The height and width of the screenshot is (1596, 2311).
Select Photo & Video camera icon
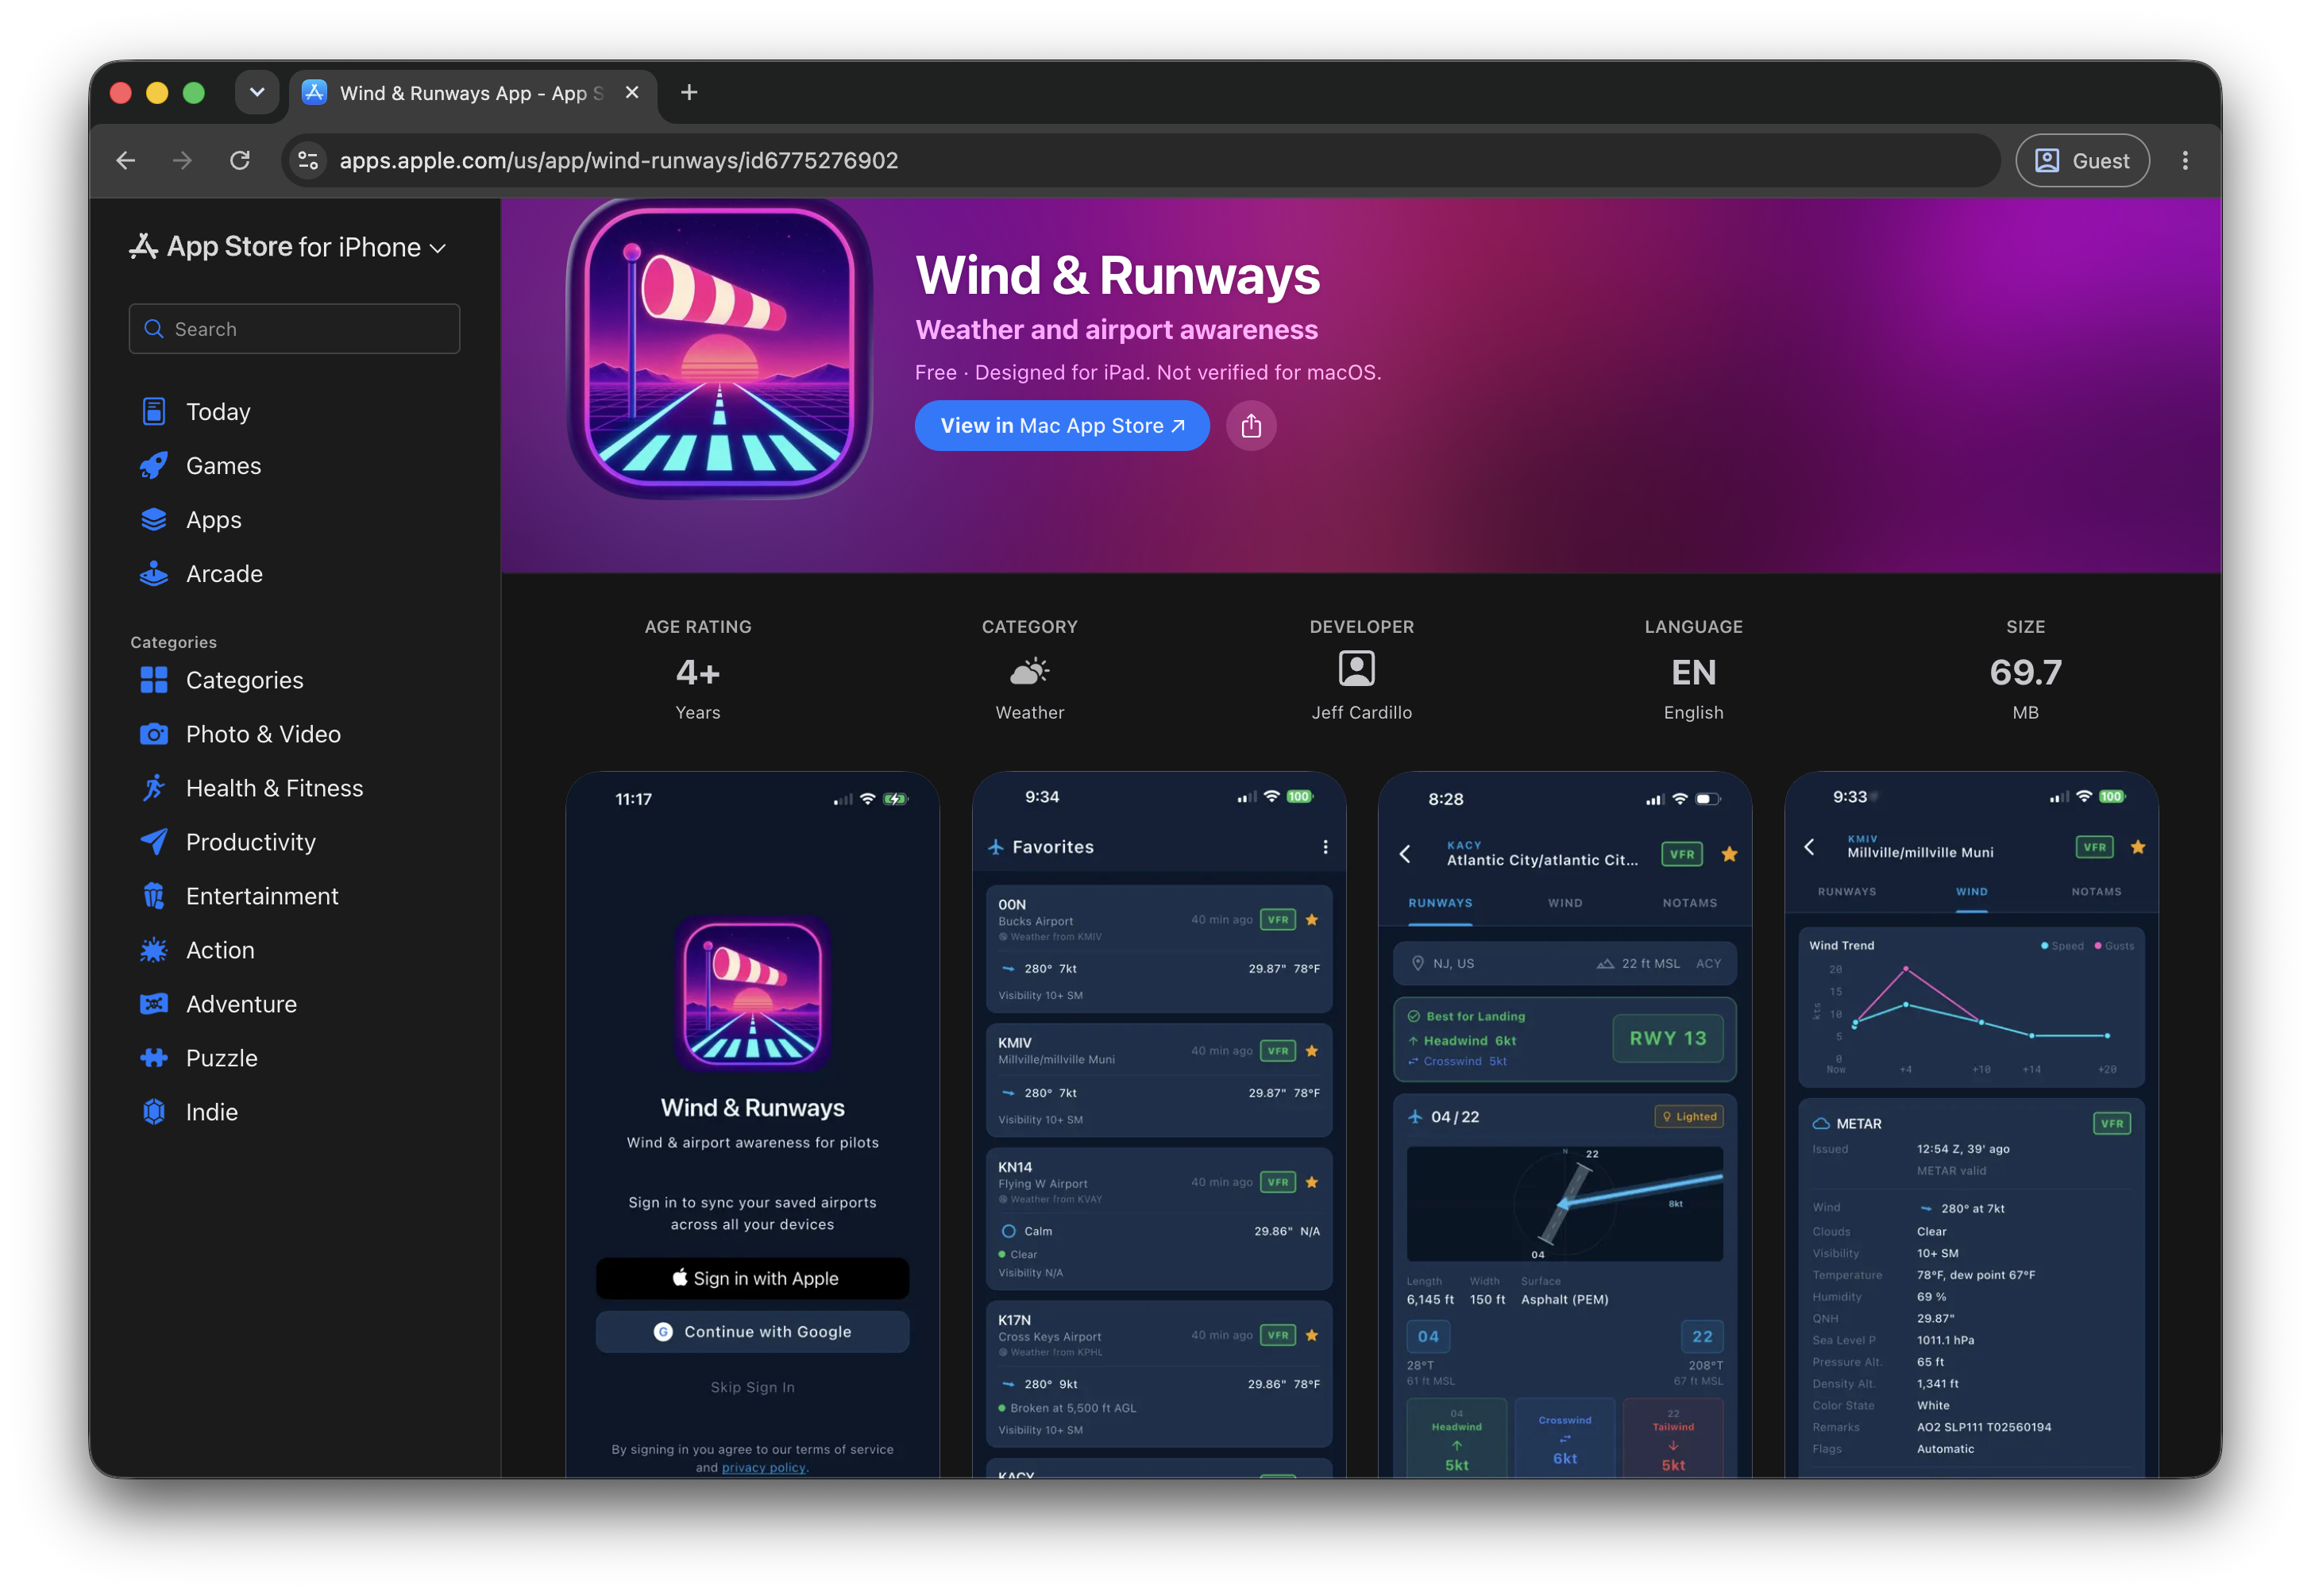tap(153, 733)
